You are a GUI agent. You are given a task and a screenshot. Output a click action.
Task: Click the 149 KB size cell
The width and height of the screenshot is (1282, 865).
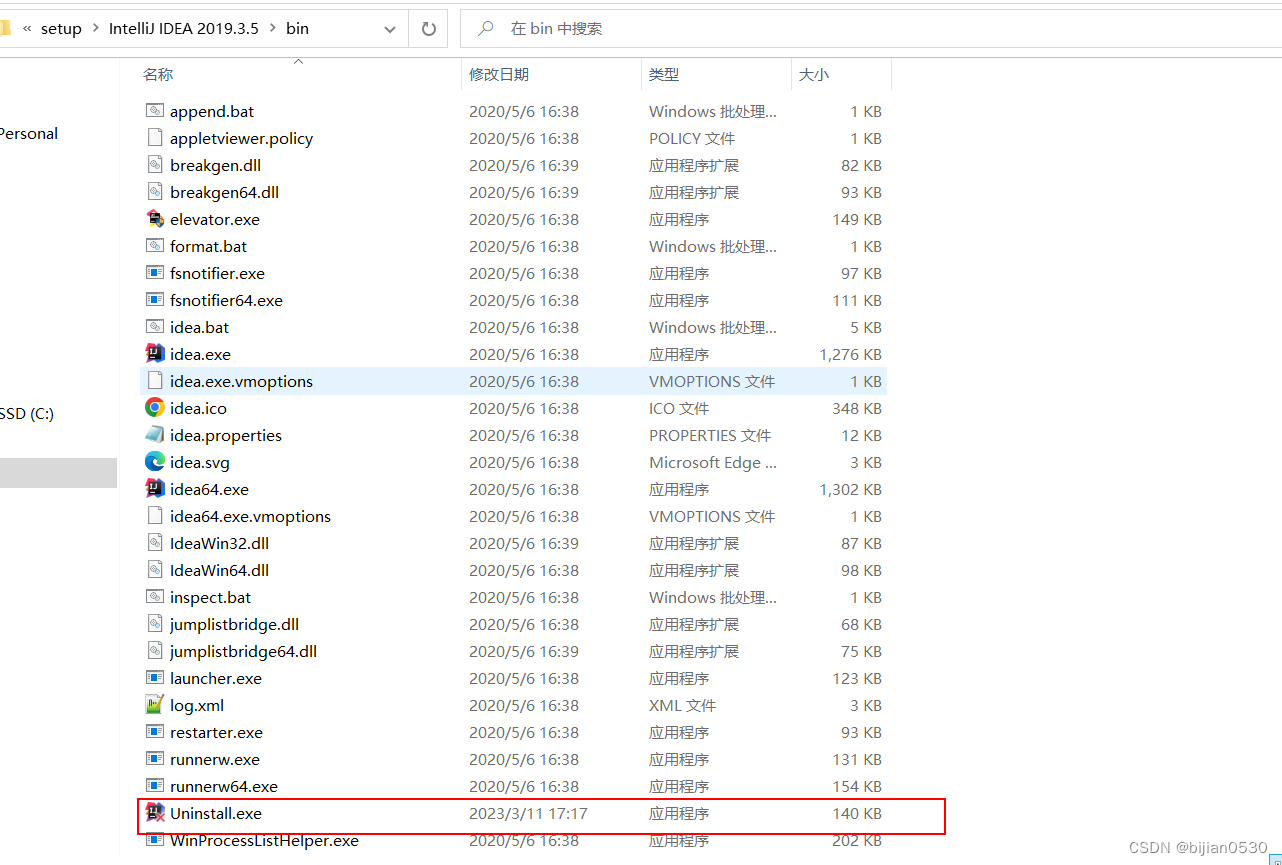857,220
